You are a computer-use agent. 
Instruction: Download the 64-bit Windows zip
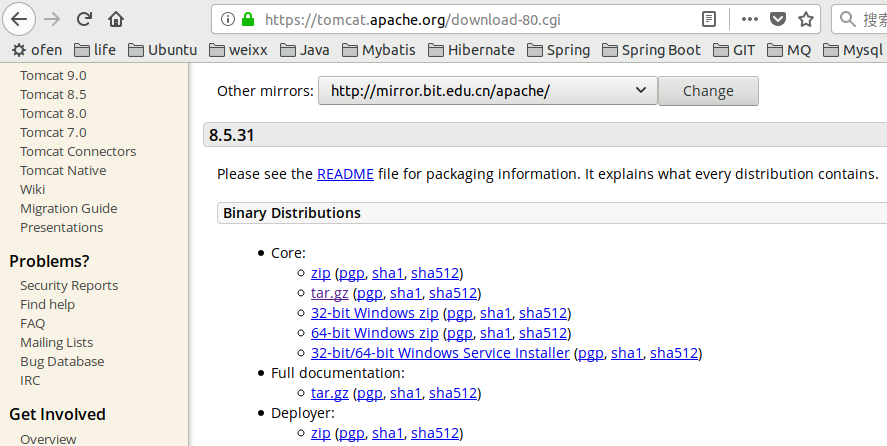(374, 333)
